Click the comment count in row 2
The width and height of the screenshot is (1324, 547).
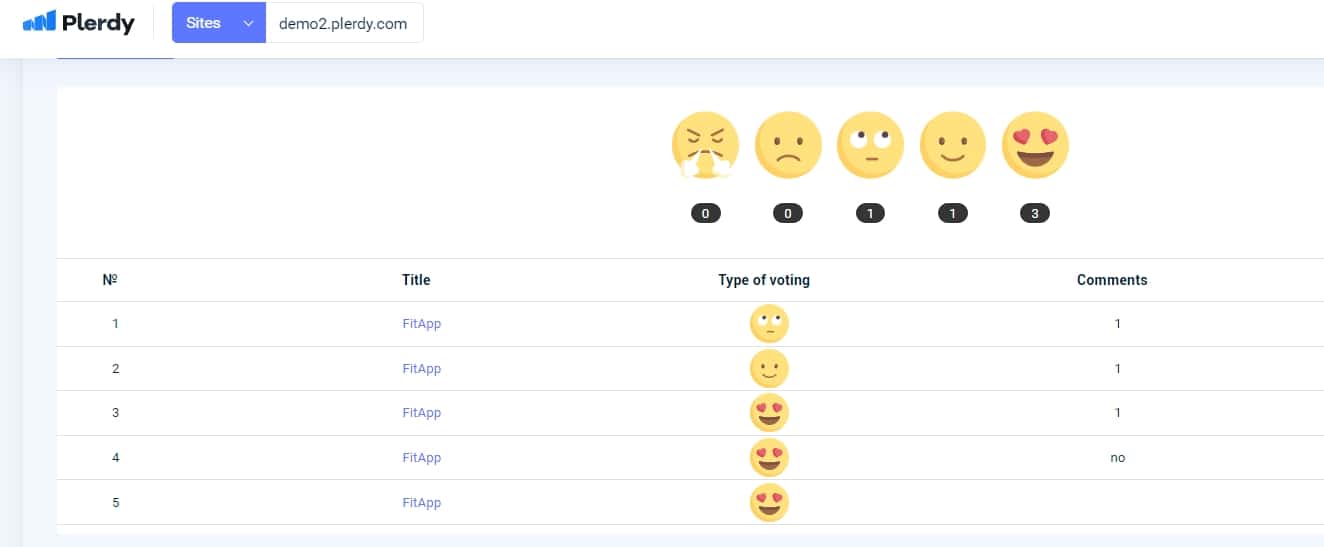pyautogui.click(x=1118, y=369)
